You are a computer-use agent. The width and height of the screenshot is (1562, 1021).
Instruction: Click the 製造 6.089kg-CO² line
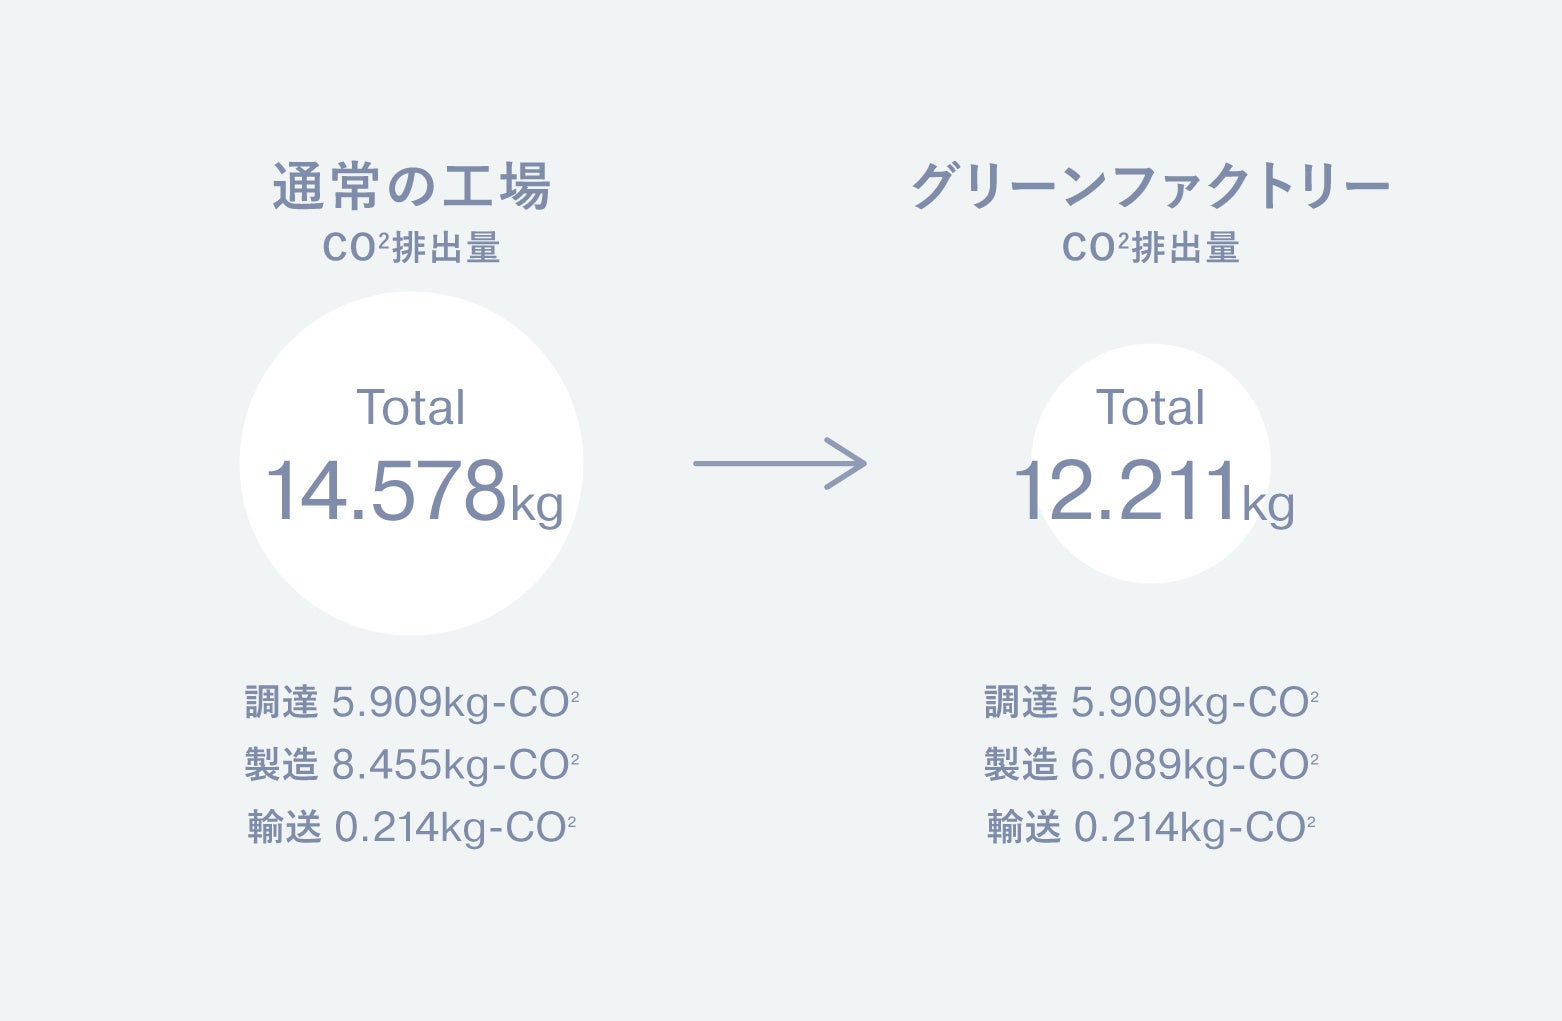tap(1151, 765)
